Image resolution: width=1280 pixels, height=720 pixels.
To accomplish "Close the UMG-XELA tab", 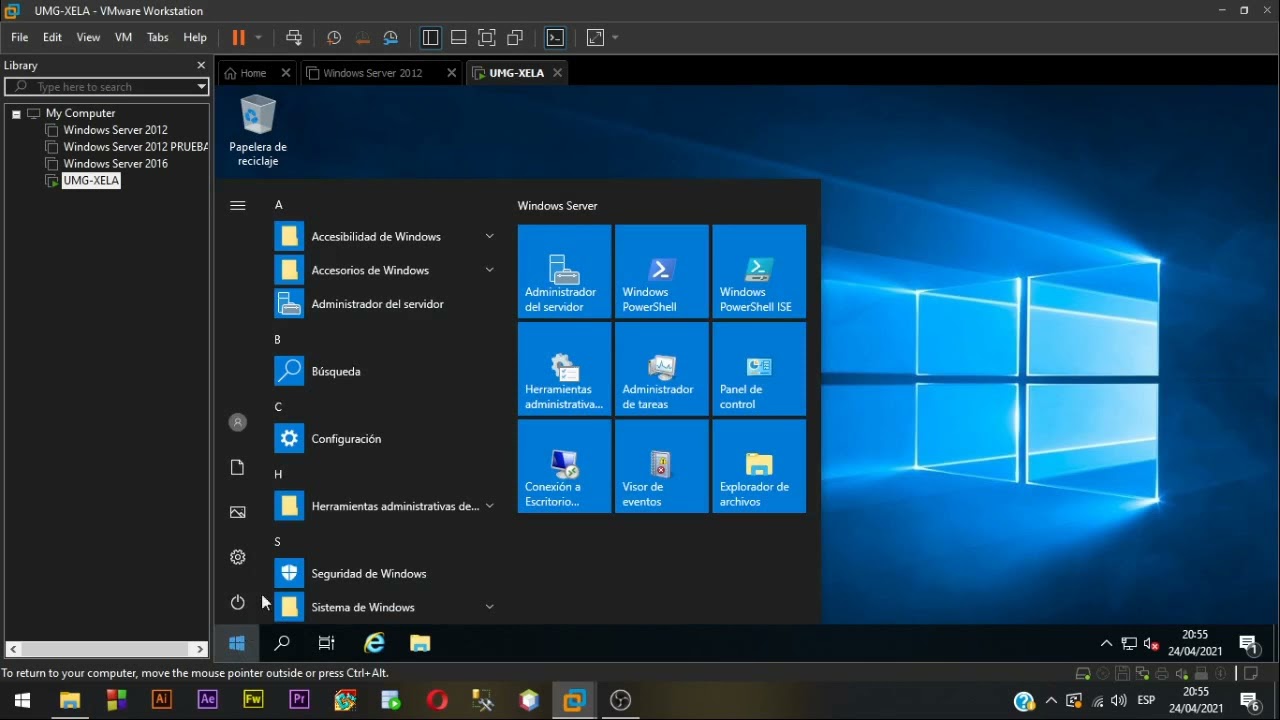I will (x=557, y=73).
